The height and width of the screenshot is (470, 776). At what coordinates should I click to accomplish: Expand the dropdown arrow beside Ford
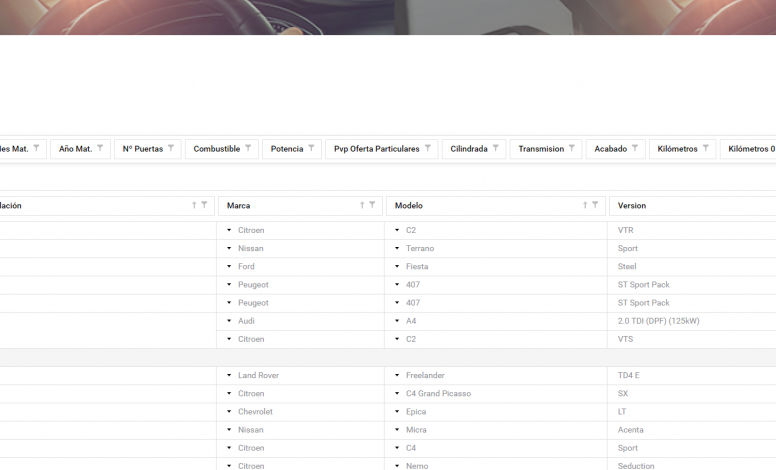pyautogui.click(x=229, y=267)
